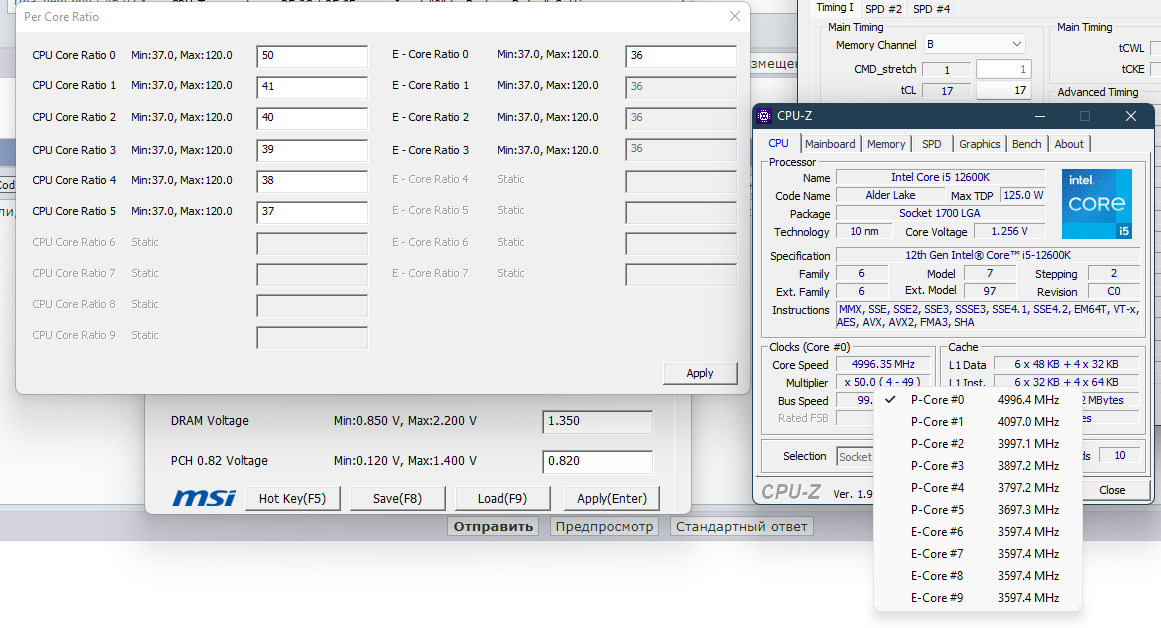Switch to SPD #4 timing tab
This screenshot has height=628, width=1161.
click(x=931, y=9)
